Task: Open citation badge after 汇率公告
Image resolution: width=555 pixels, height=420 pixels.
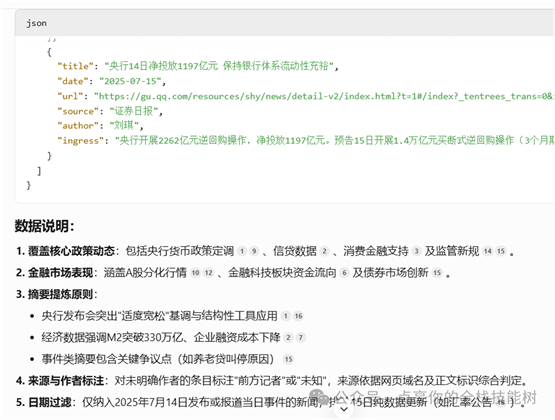Action: click(x=501, y=402)
